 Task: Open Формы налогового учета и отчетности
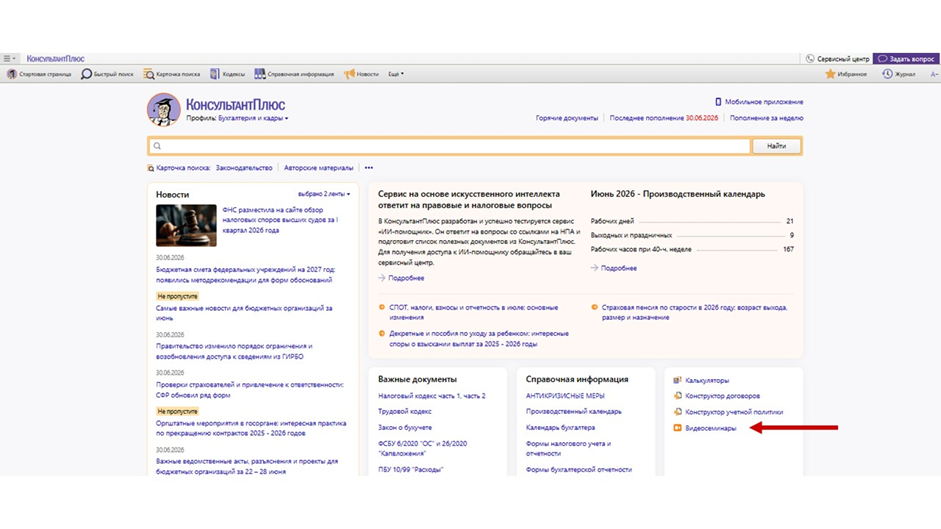[568, 449]
